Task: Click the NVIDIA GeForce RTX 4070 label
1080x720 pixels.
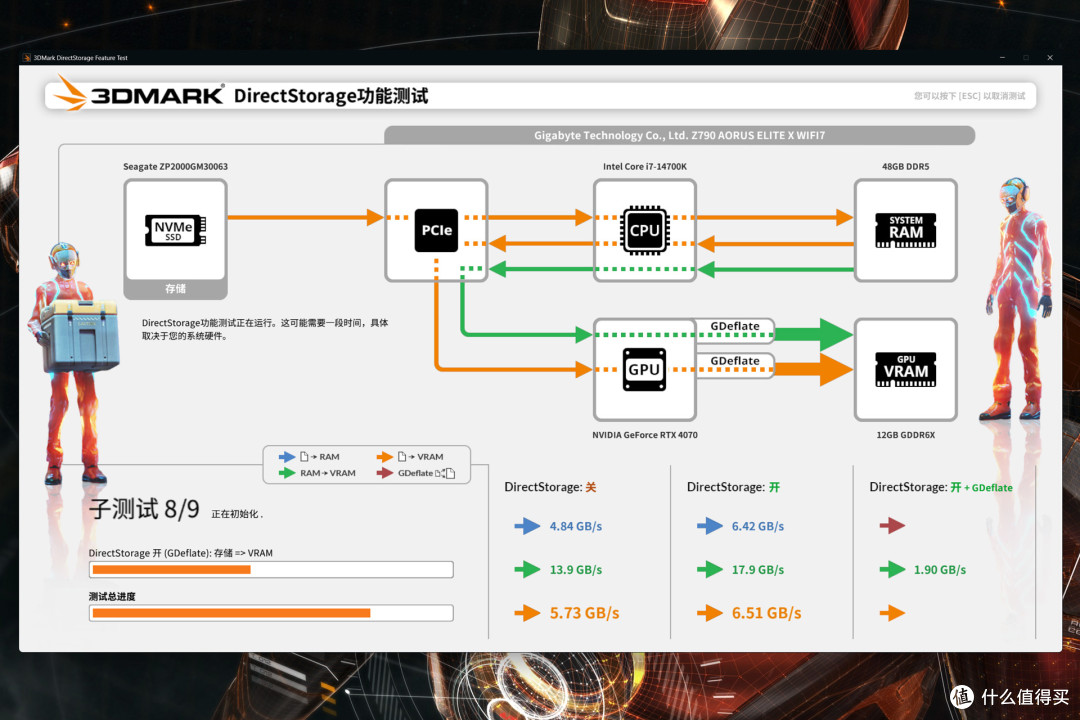Action: (x=645, y=435)
